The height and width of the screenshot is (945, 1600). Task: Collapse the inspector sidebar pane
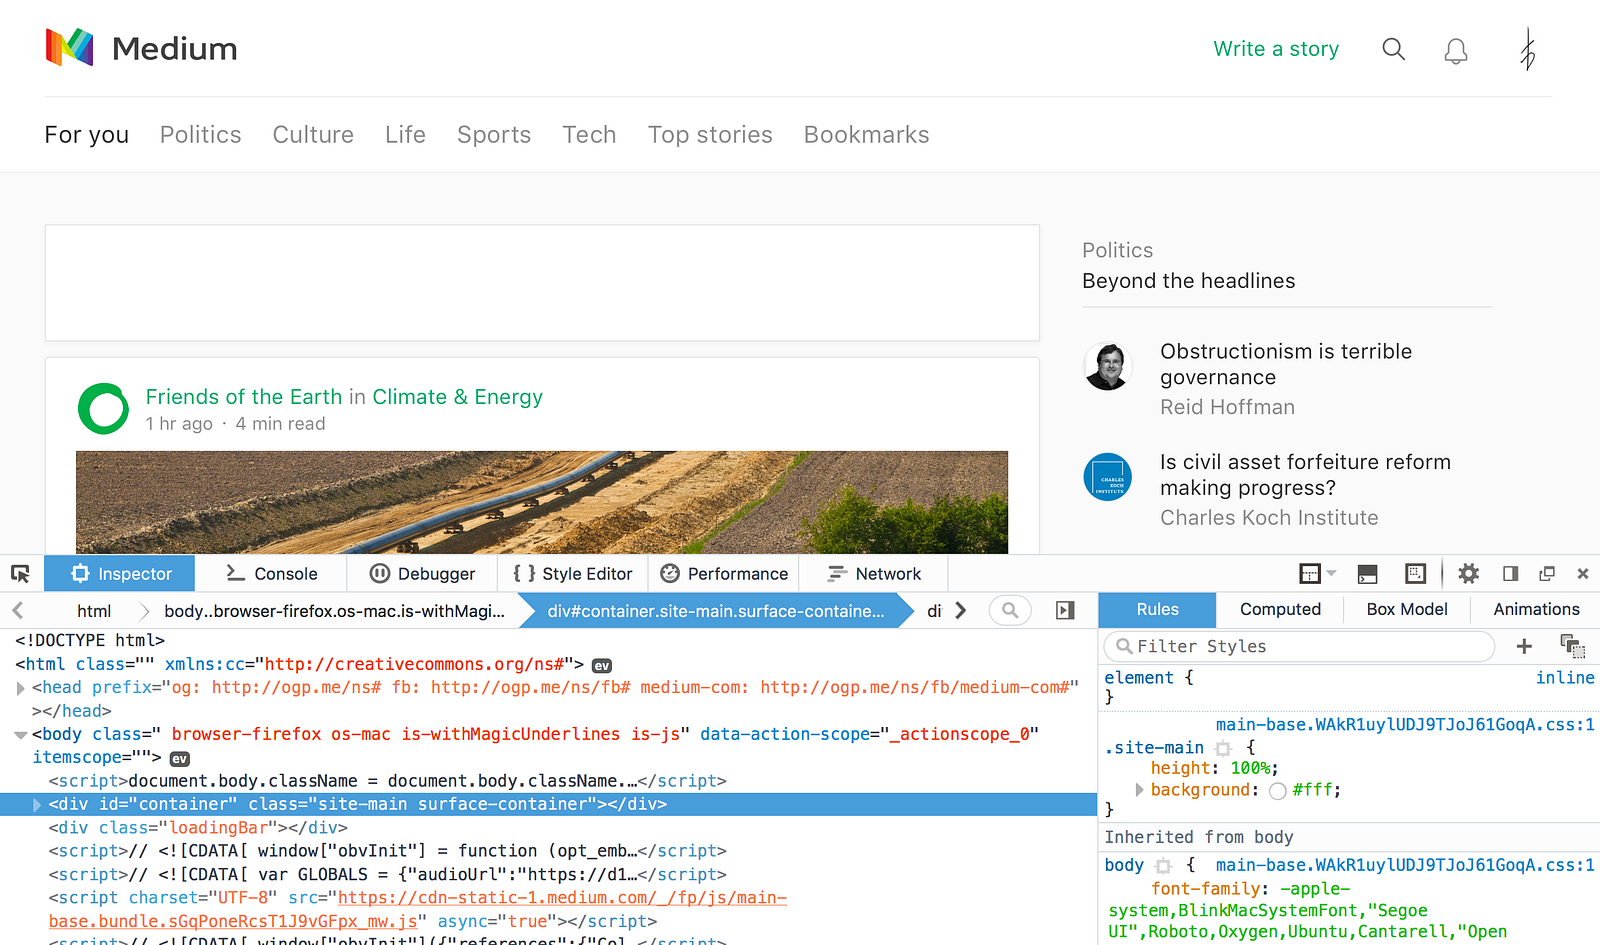tap(1065, 610)
